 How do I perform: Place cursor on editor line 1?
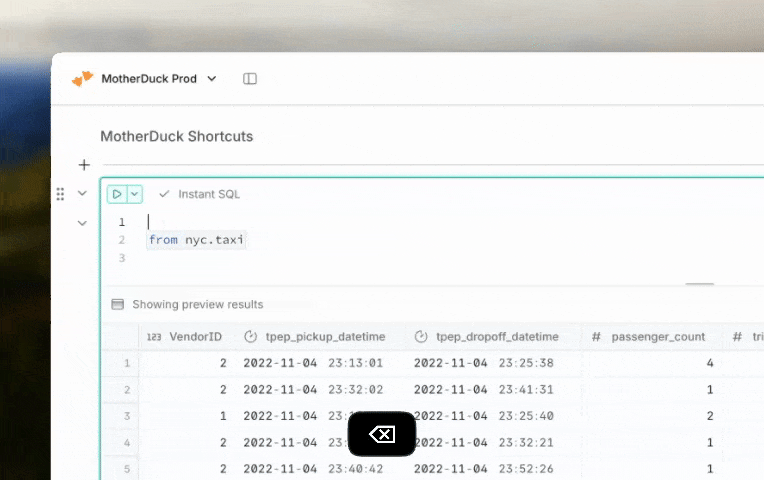tap(300, 222)
